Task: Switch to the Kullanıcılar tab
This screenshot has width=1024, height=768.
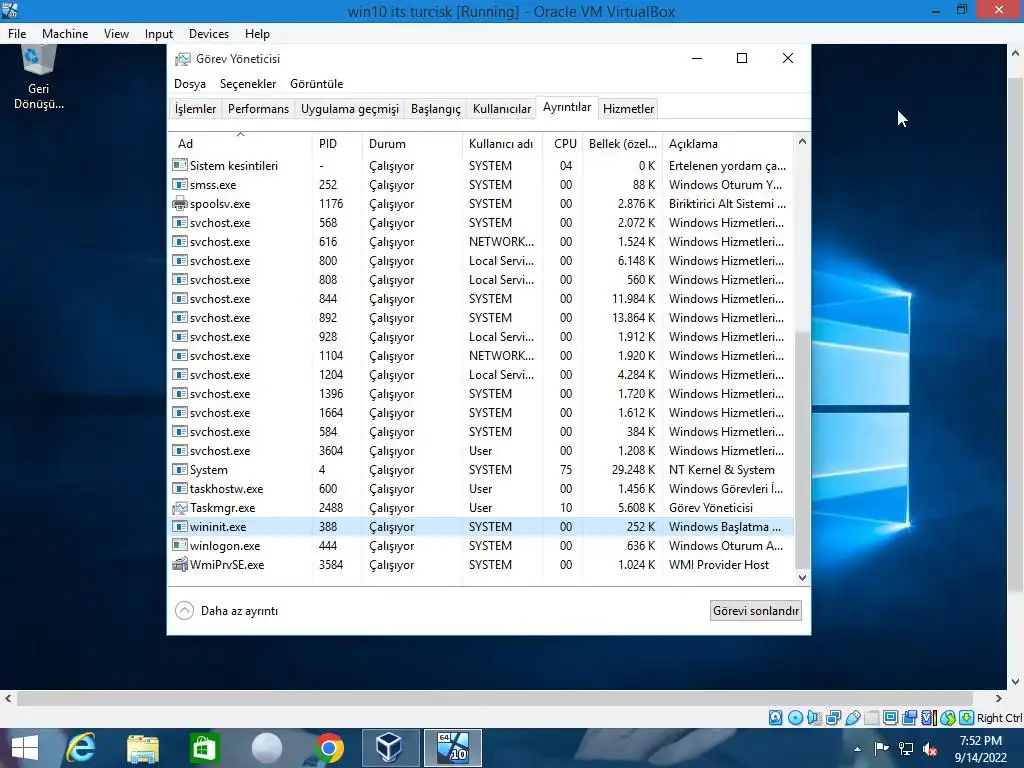Action: click(x=502, y=108)
